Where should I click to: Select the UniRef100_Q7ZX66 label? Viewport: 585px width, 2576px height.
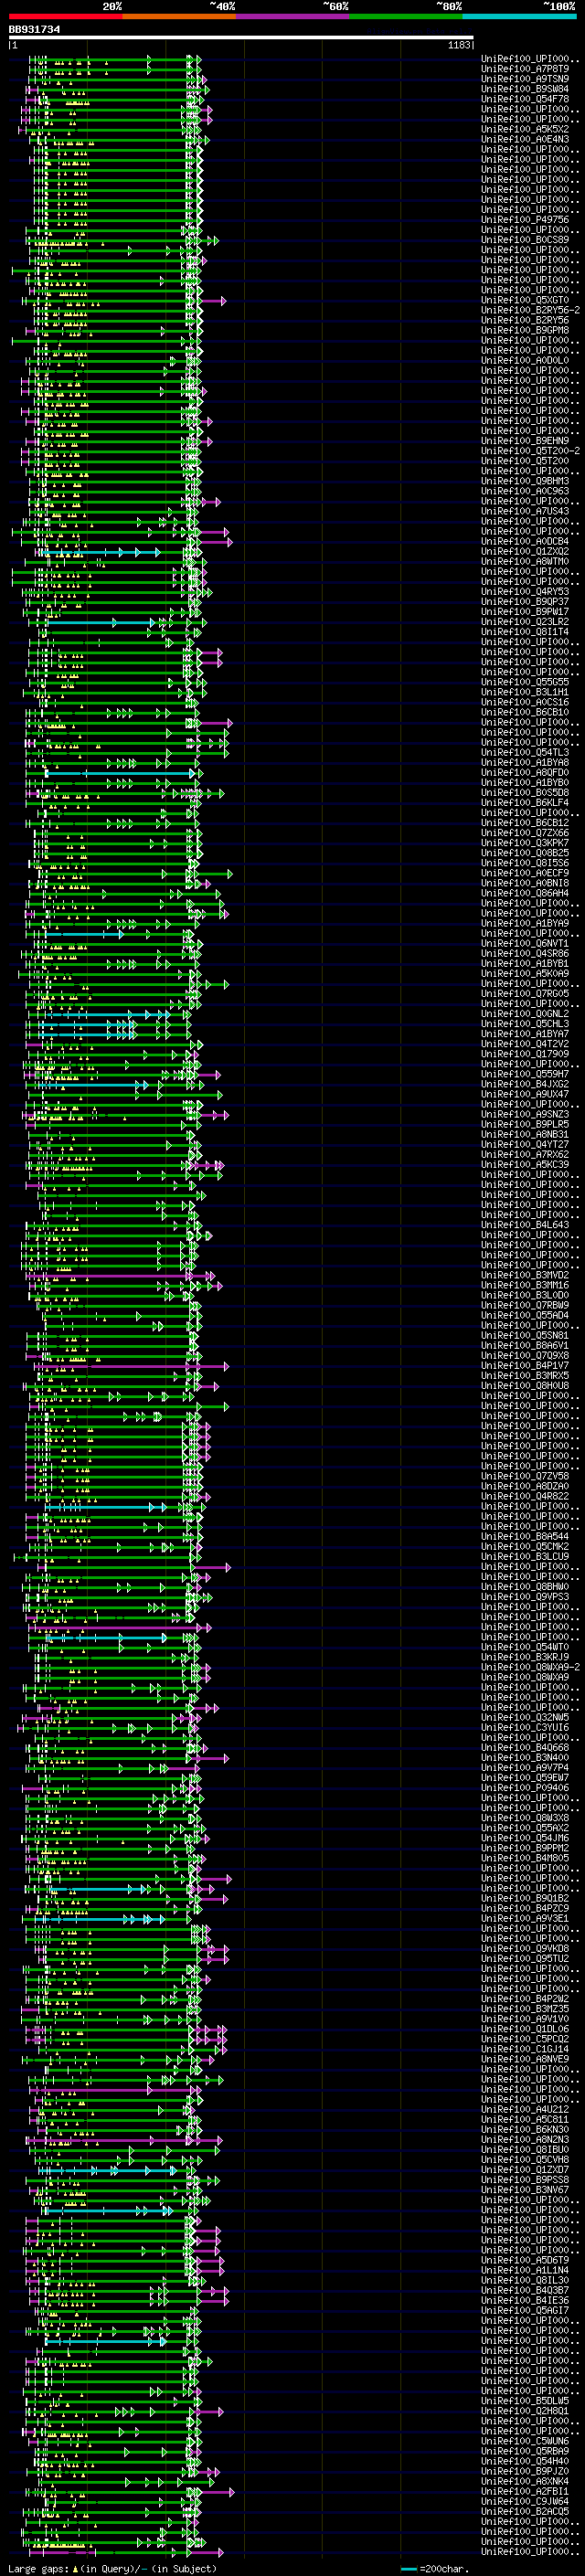[525, 833]
